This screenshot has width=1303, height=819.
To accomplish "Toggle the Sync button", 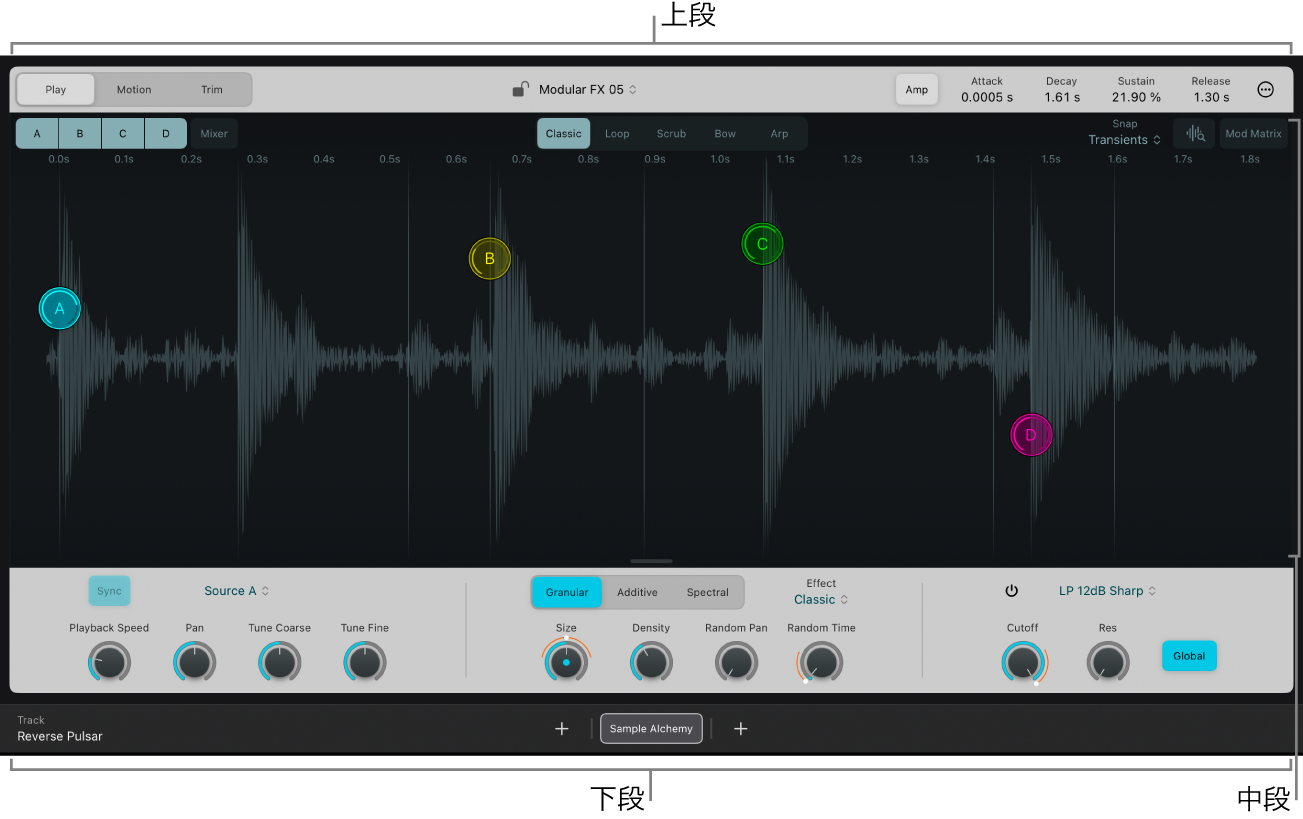I will [x=109, y=591].
